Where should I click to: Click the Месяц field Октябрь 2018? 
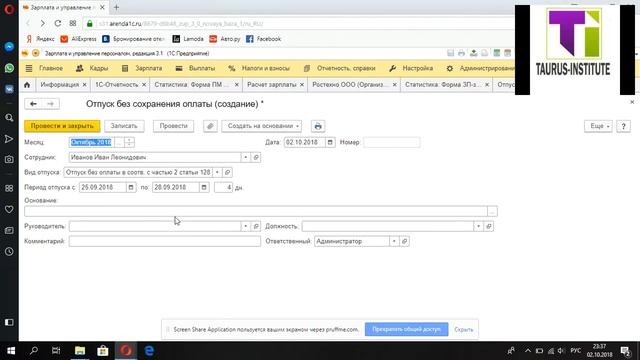click(x=91, y=142)
